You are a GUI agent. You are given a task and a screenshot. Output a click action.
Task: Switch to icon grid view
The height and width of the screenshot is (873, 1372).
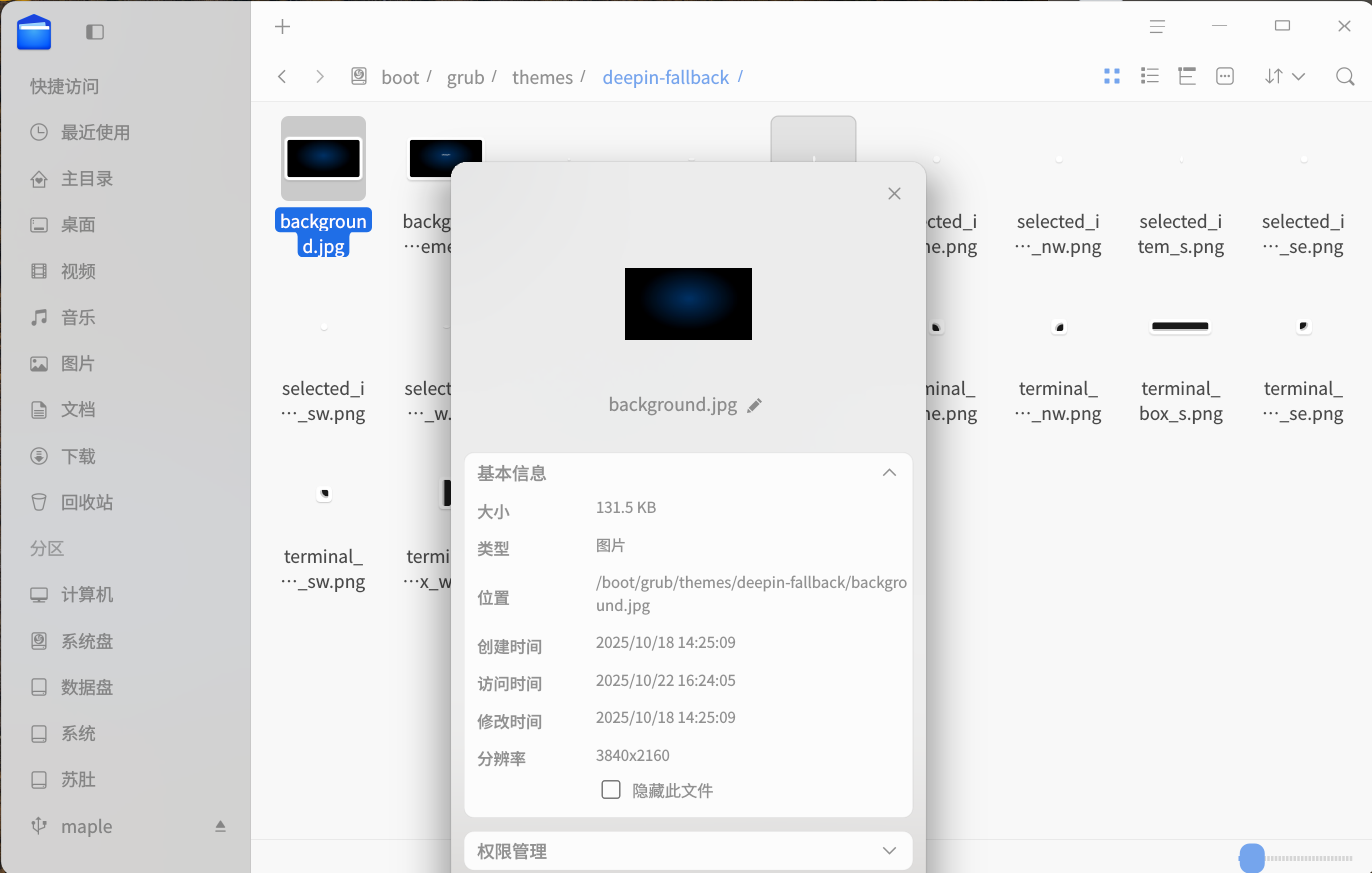click(x=1112, y=76)
